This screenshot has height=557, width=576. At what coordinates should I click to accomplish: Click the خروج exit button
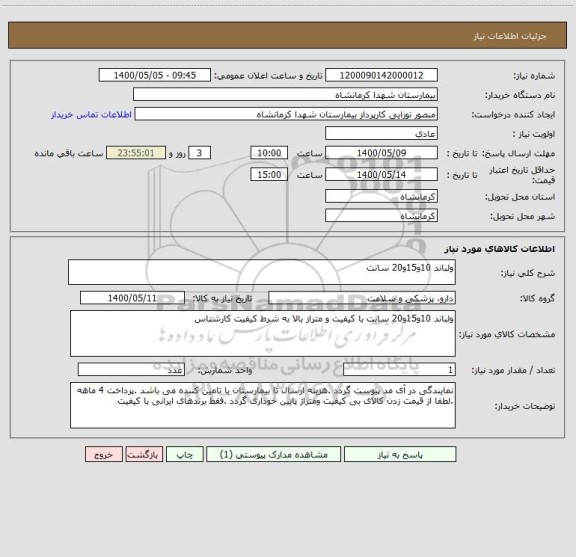(x=104, y=454)
